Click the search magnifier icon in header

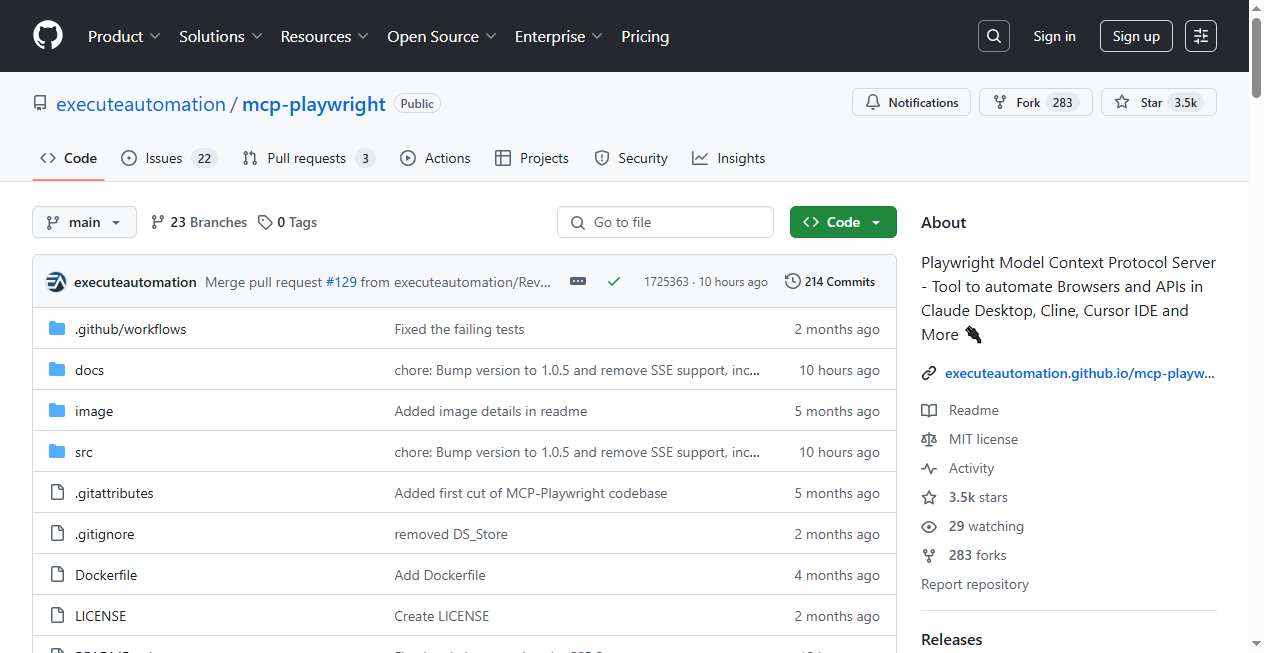[993, 36]
